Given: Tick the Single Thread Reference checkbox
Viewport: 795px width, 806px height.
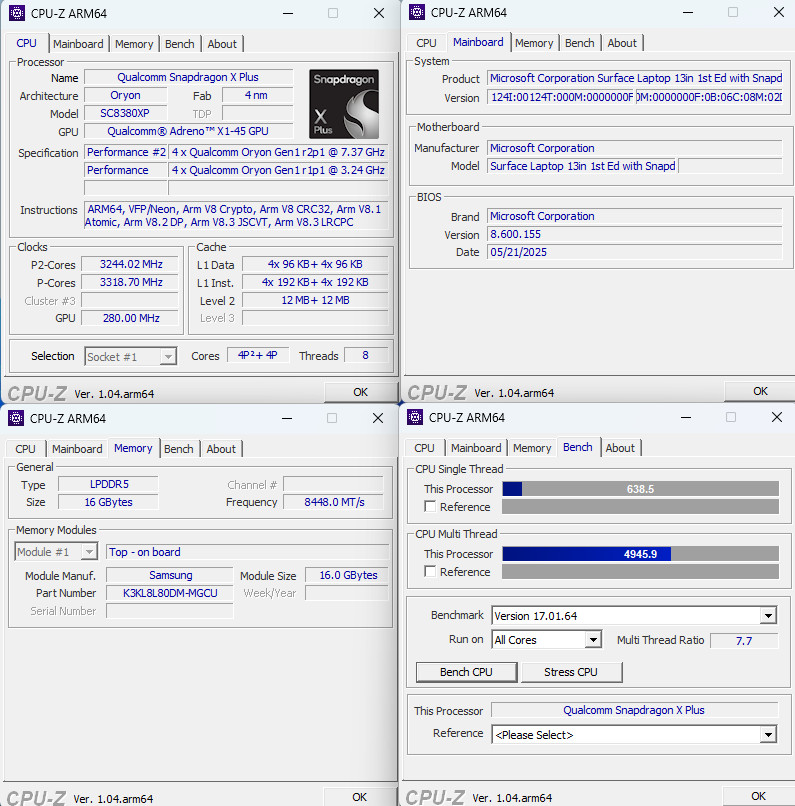Looking at the screenshot, I should (x=430, y=506).
